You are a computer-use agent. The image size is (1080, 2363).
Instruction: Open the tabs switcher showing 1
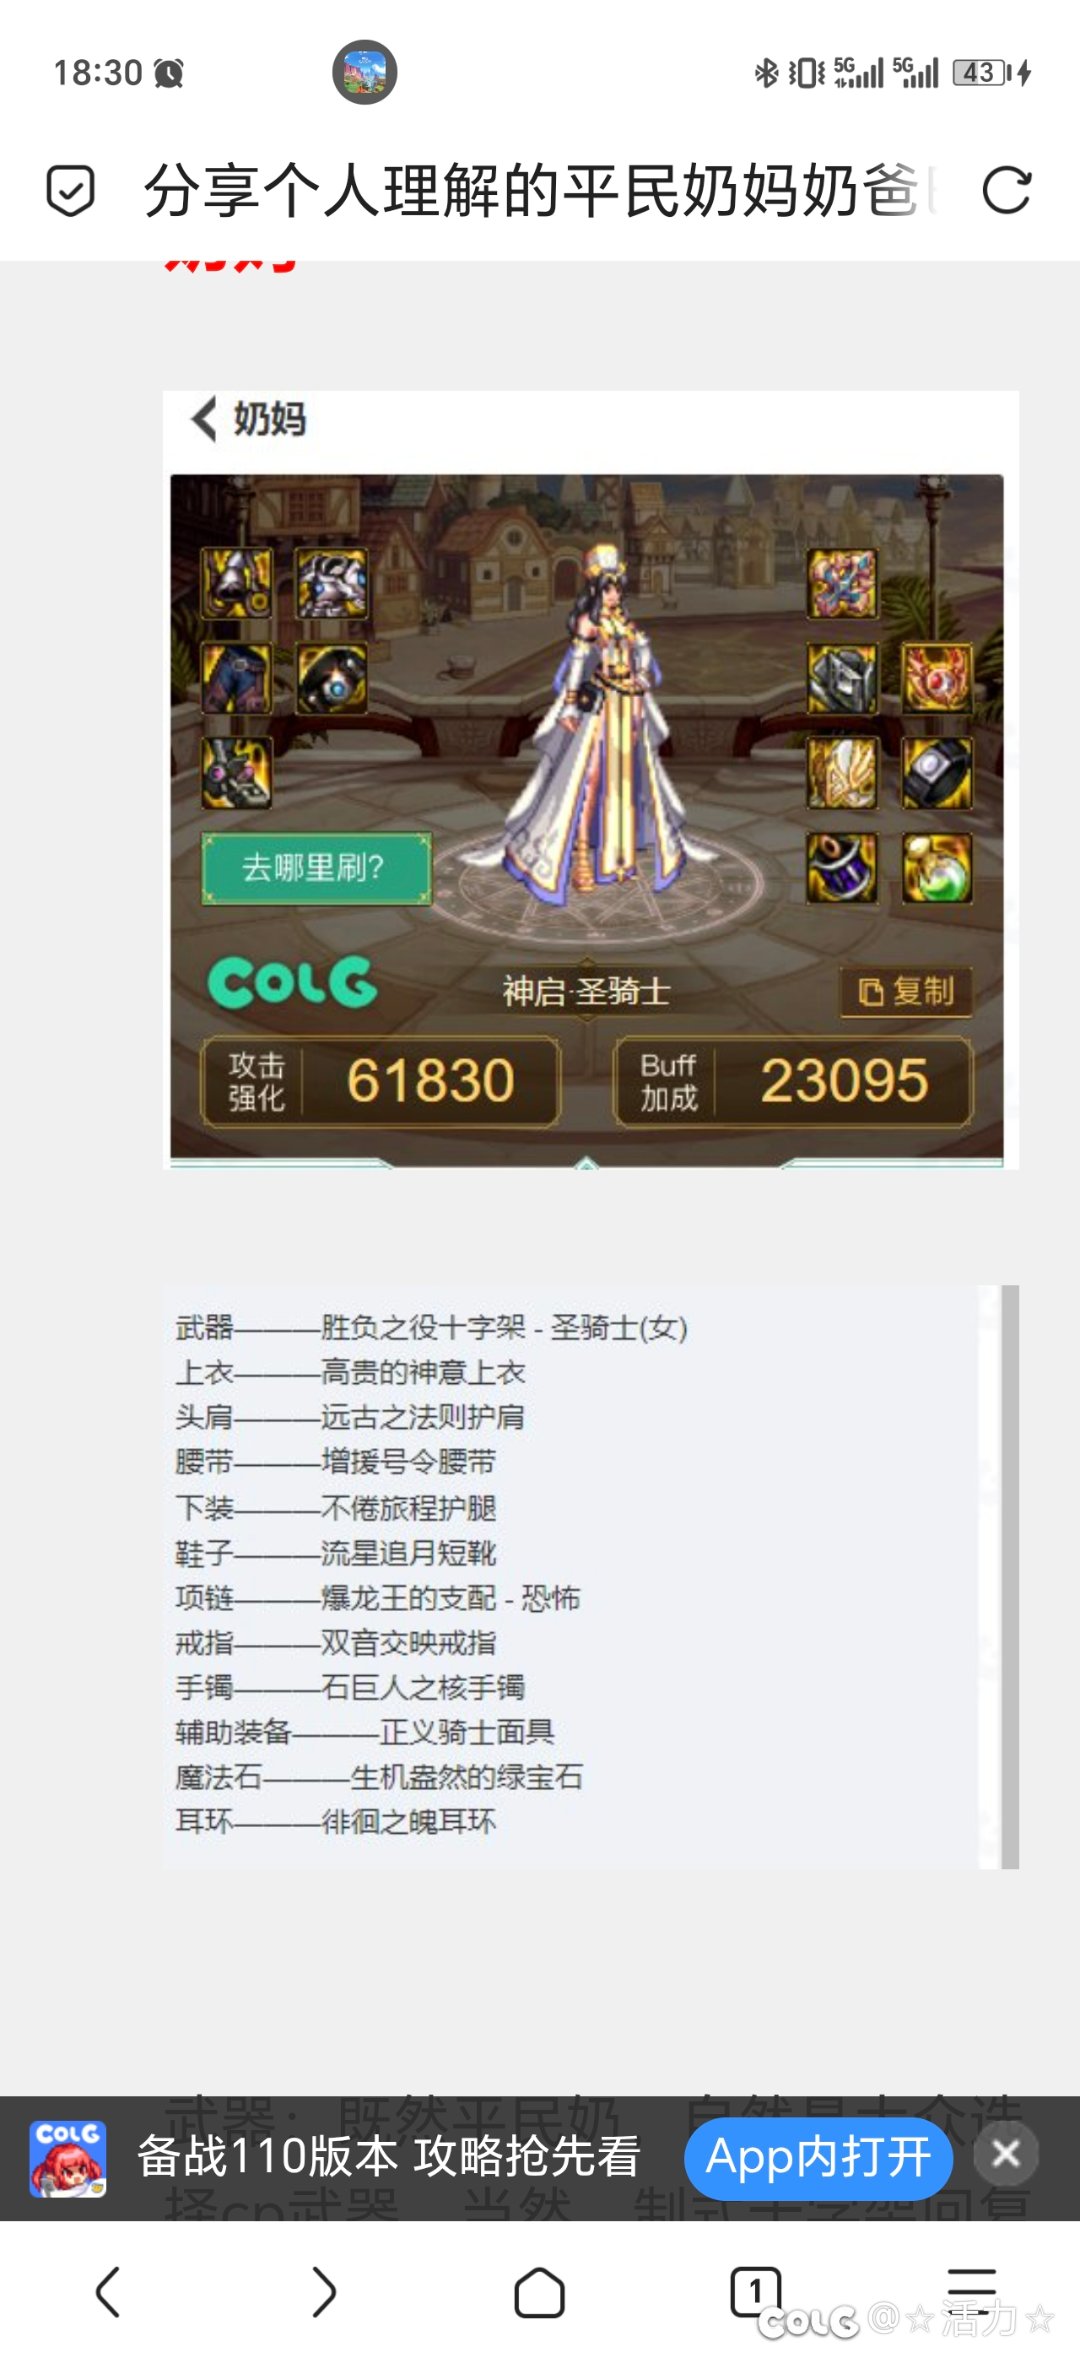(756, 2291)
